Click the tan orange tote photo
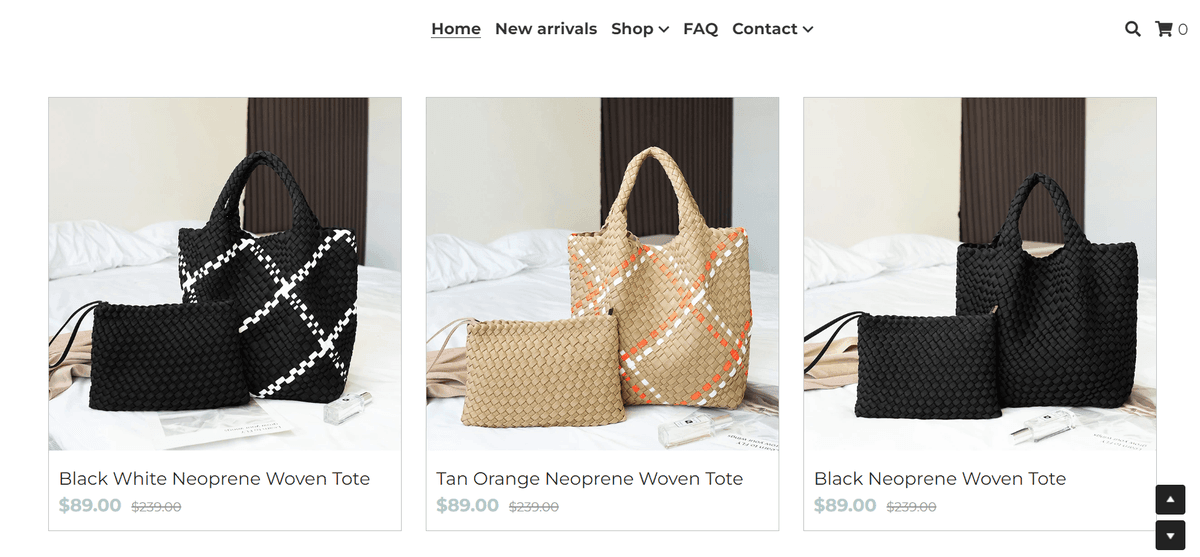1200x557 pixels. 602,274
